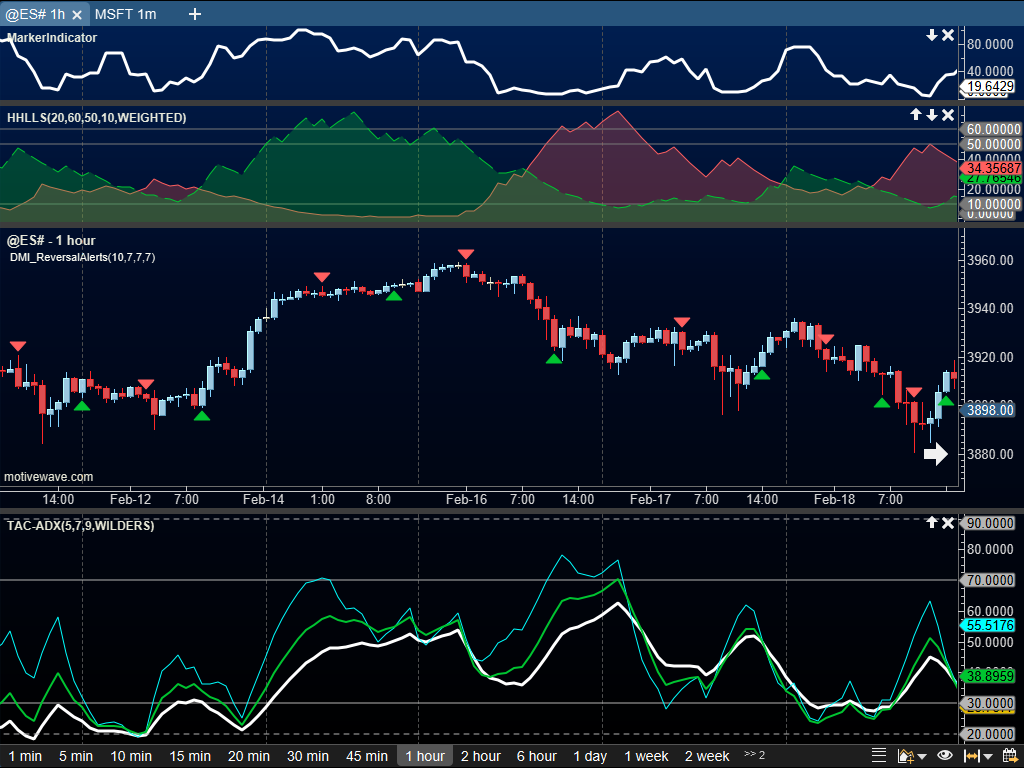Select the 1 day timeframe button
This screenshot has width=1024, height=768.
coord(590,756)
